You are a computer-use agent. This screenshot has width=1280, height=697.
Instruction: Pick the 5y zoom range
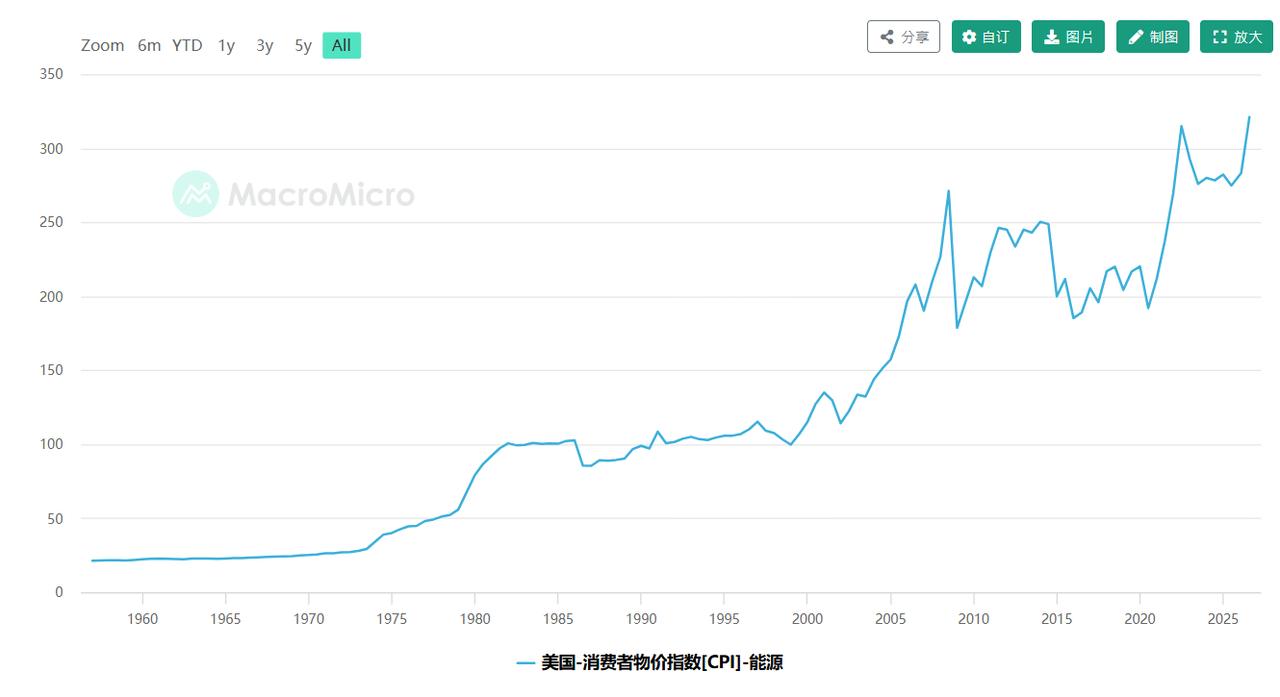pos(303,45)
